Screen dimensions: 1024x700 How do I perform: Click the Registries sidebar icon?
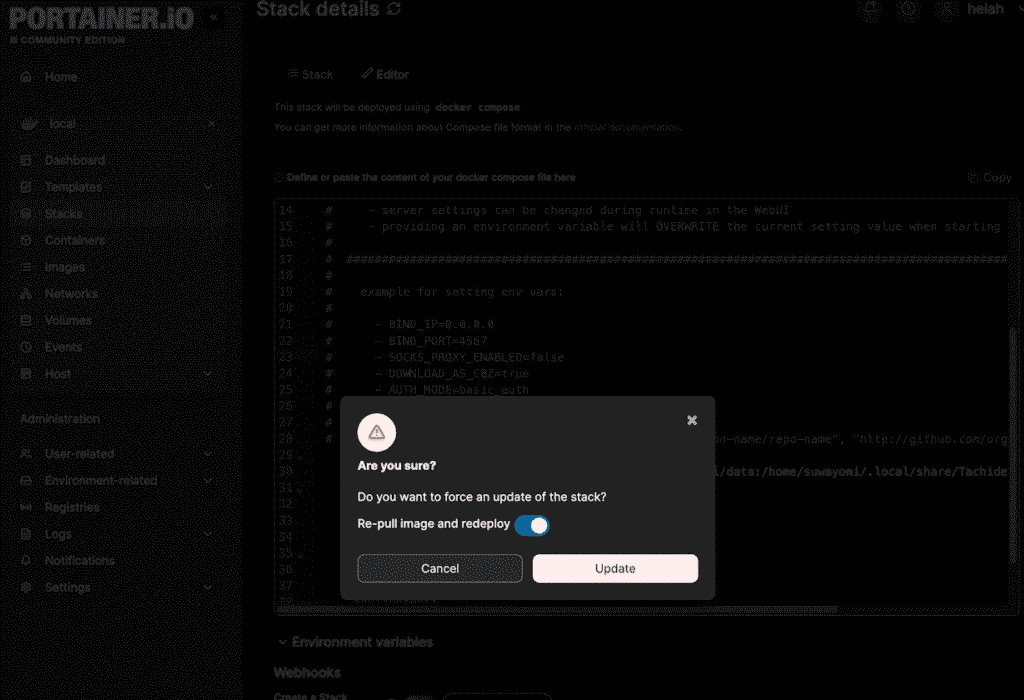27,508
